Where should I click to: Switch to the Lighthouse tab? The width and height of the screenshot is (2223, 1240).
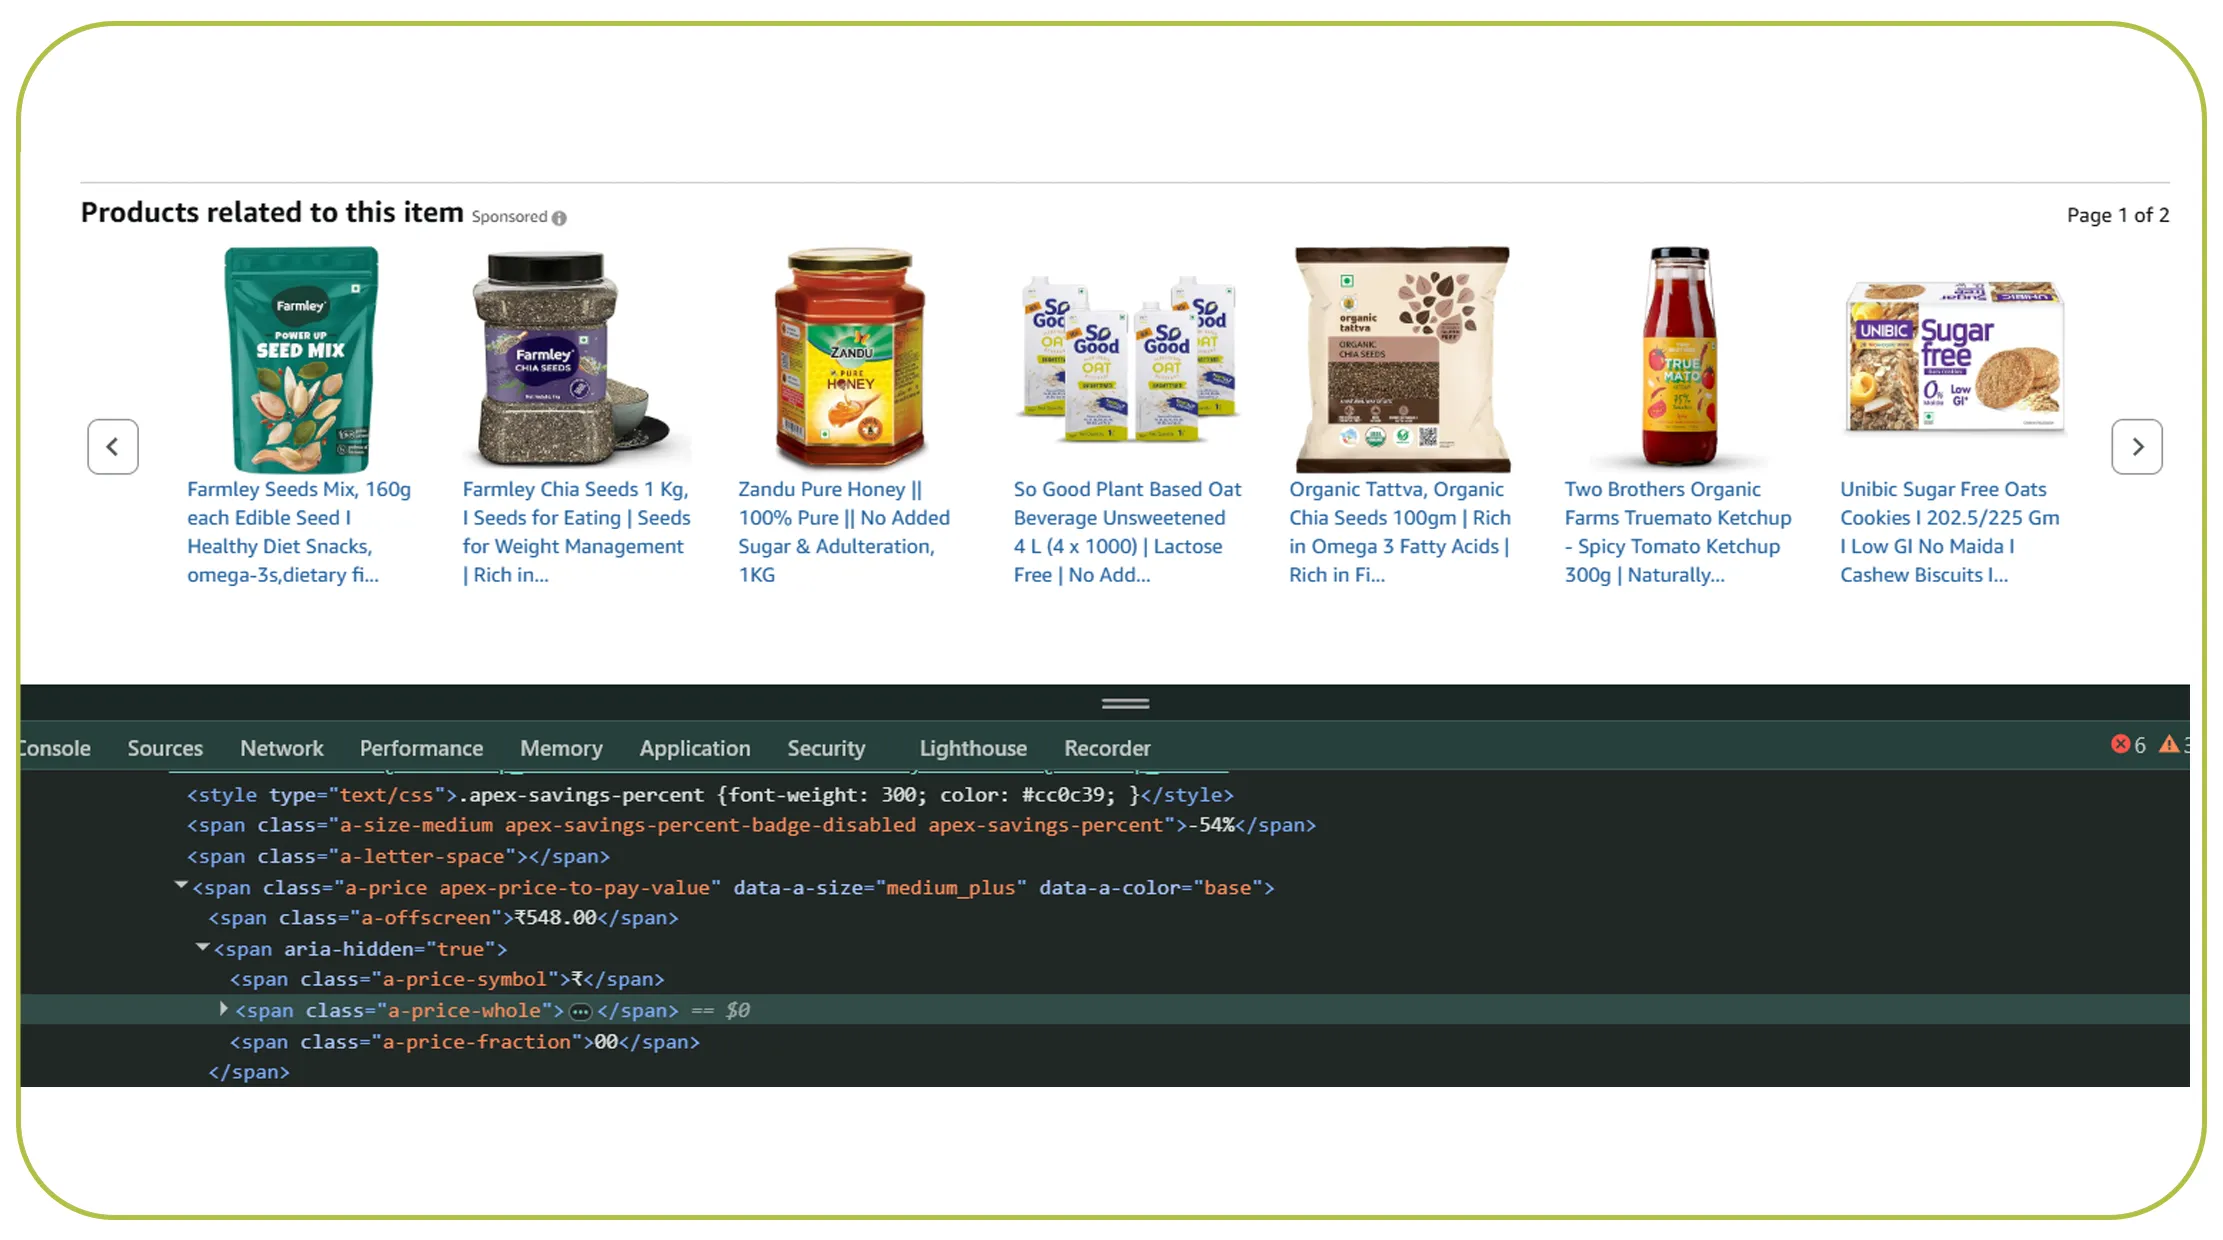[973, 748]
